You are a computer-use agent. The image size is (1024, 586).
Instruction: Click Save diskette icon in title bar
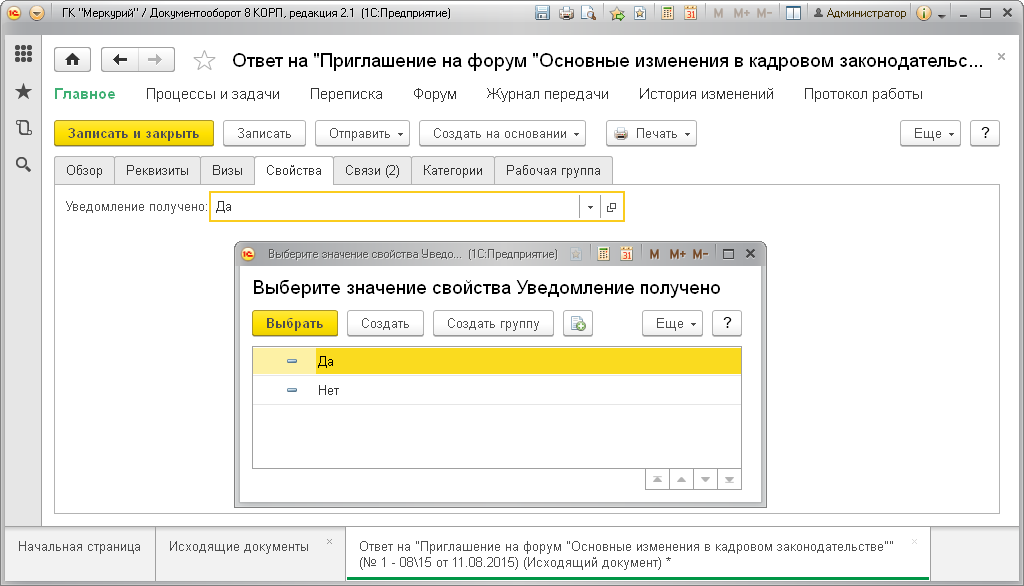[x=542, y=13]
